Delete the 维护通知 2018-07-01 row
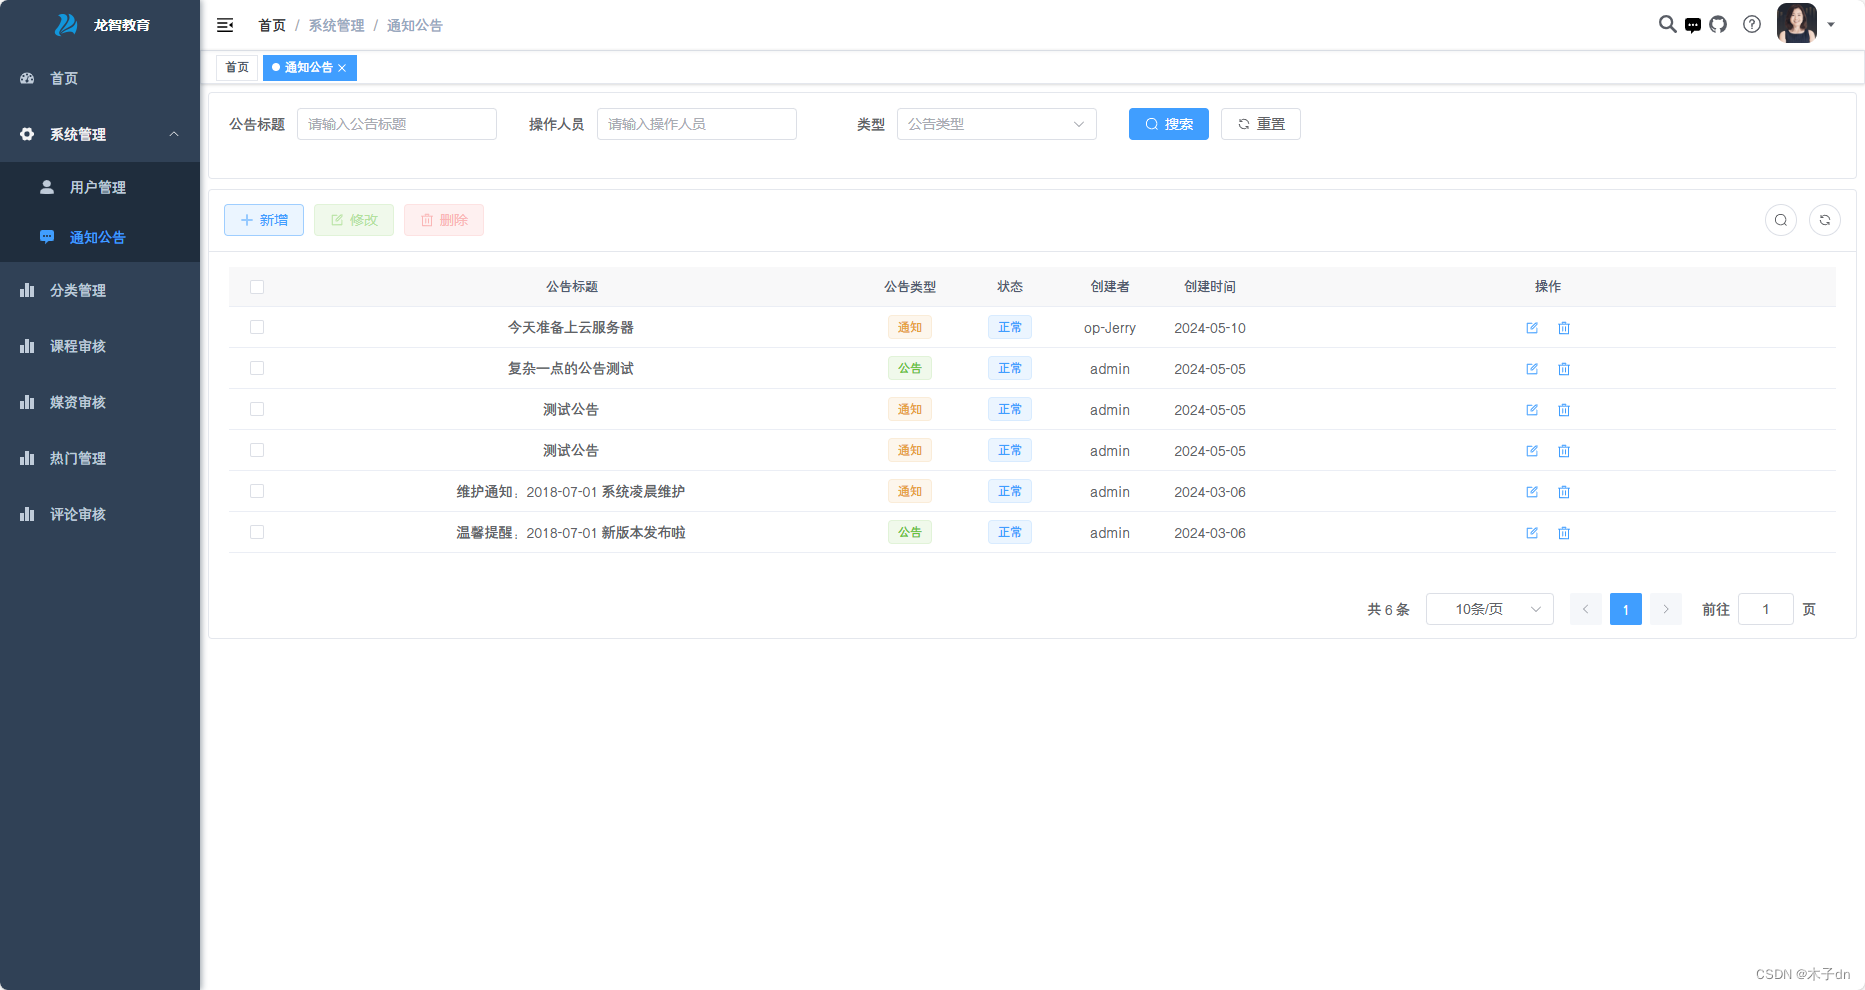 click(x=1564, y=492)
